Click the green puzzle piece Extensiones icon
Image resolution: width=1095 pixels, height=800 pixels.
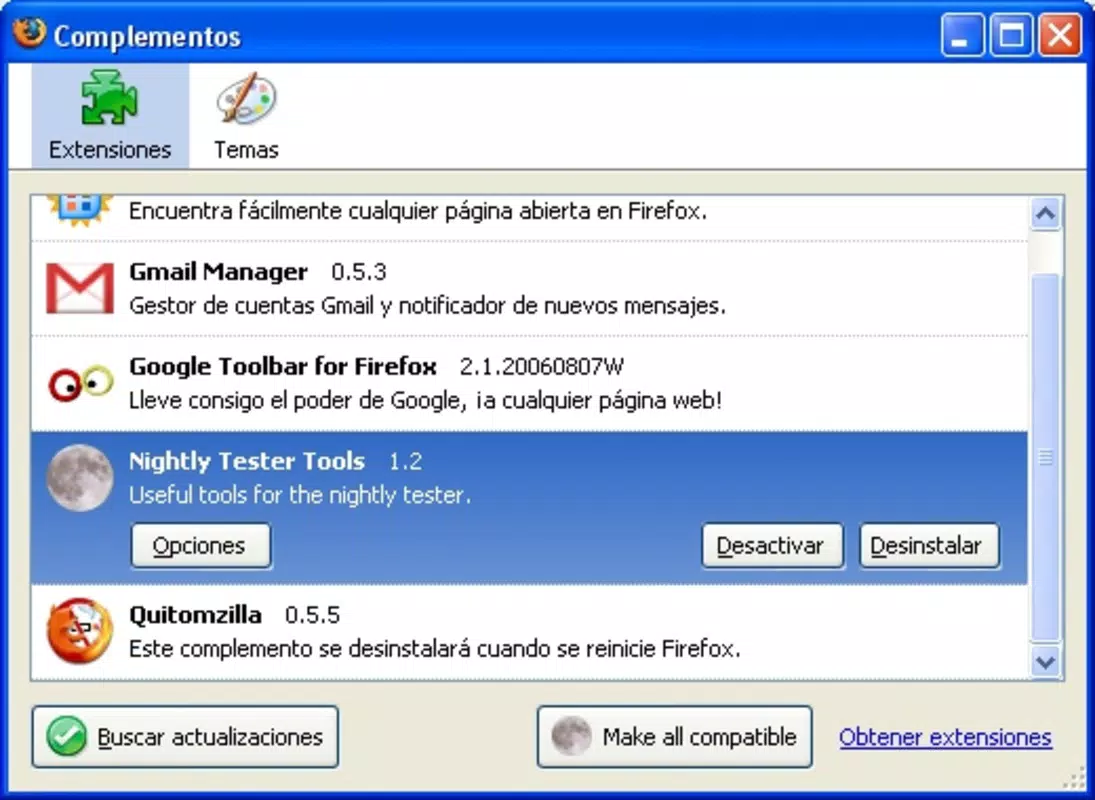pos(110,98)
